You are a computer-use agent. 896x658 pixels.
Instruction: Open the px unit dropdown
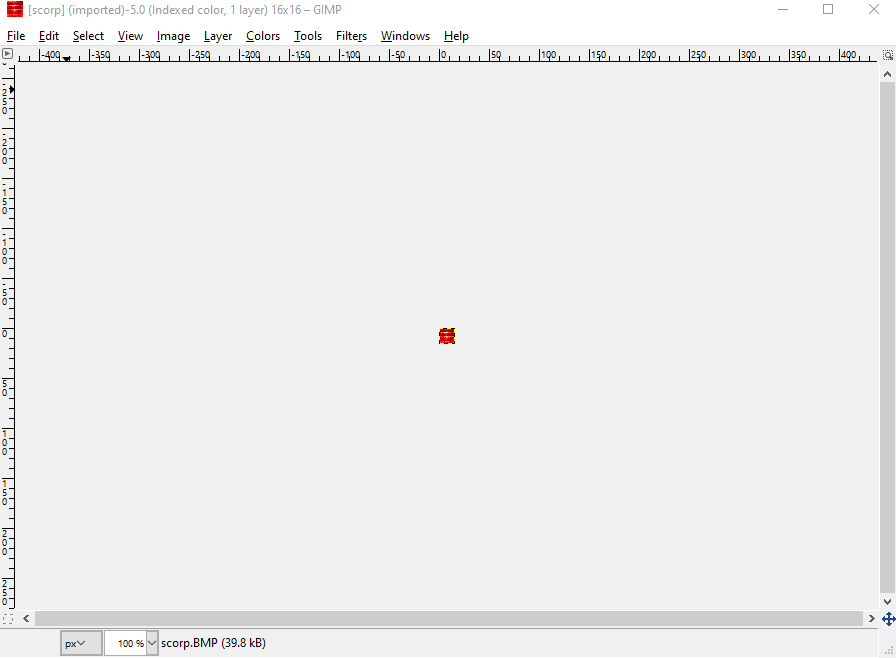(x=81, y=643)
